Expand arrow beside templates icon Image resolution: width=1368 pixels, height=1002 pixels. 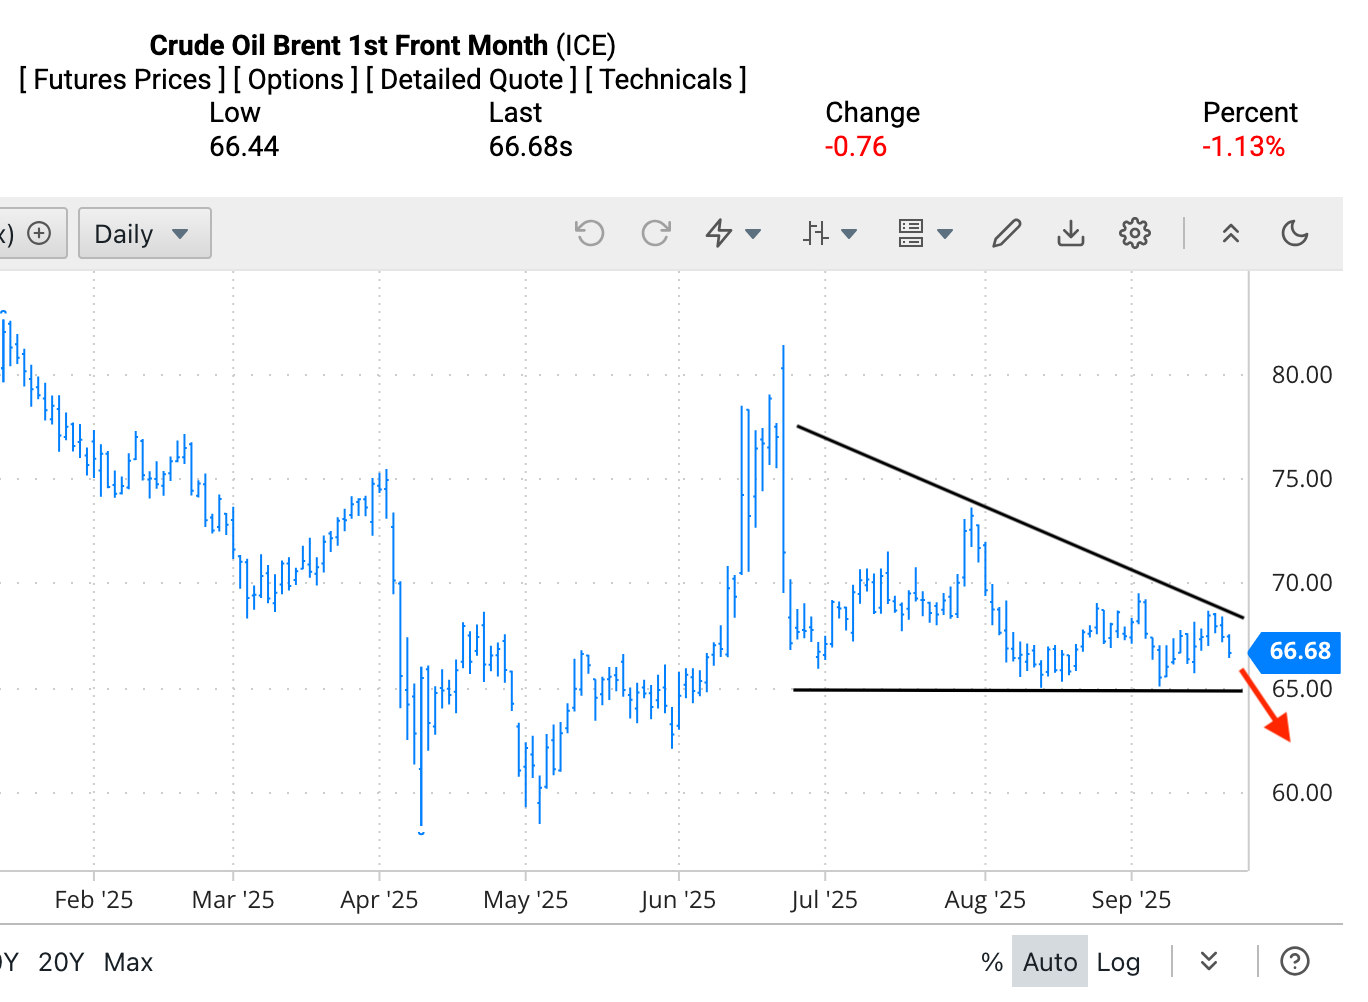point(945,234)
